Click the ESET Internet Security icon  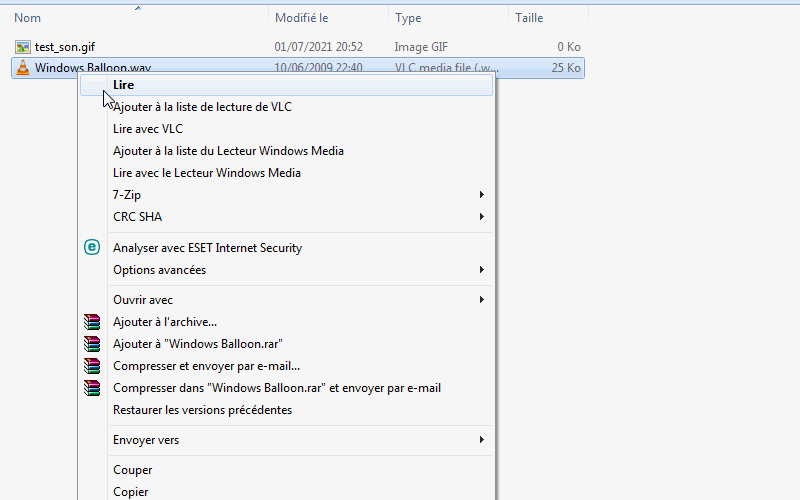tap(92, 247)
